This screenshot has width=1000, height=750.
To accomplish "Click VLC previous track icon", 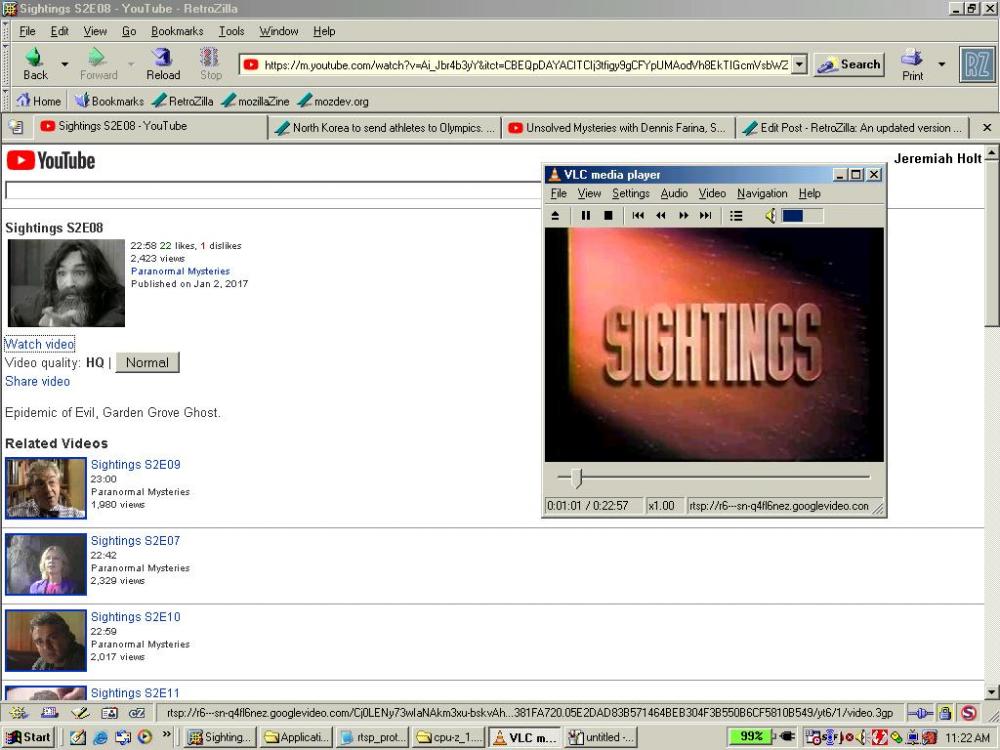I will point(638,216).
